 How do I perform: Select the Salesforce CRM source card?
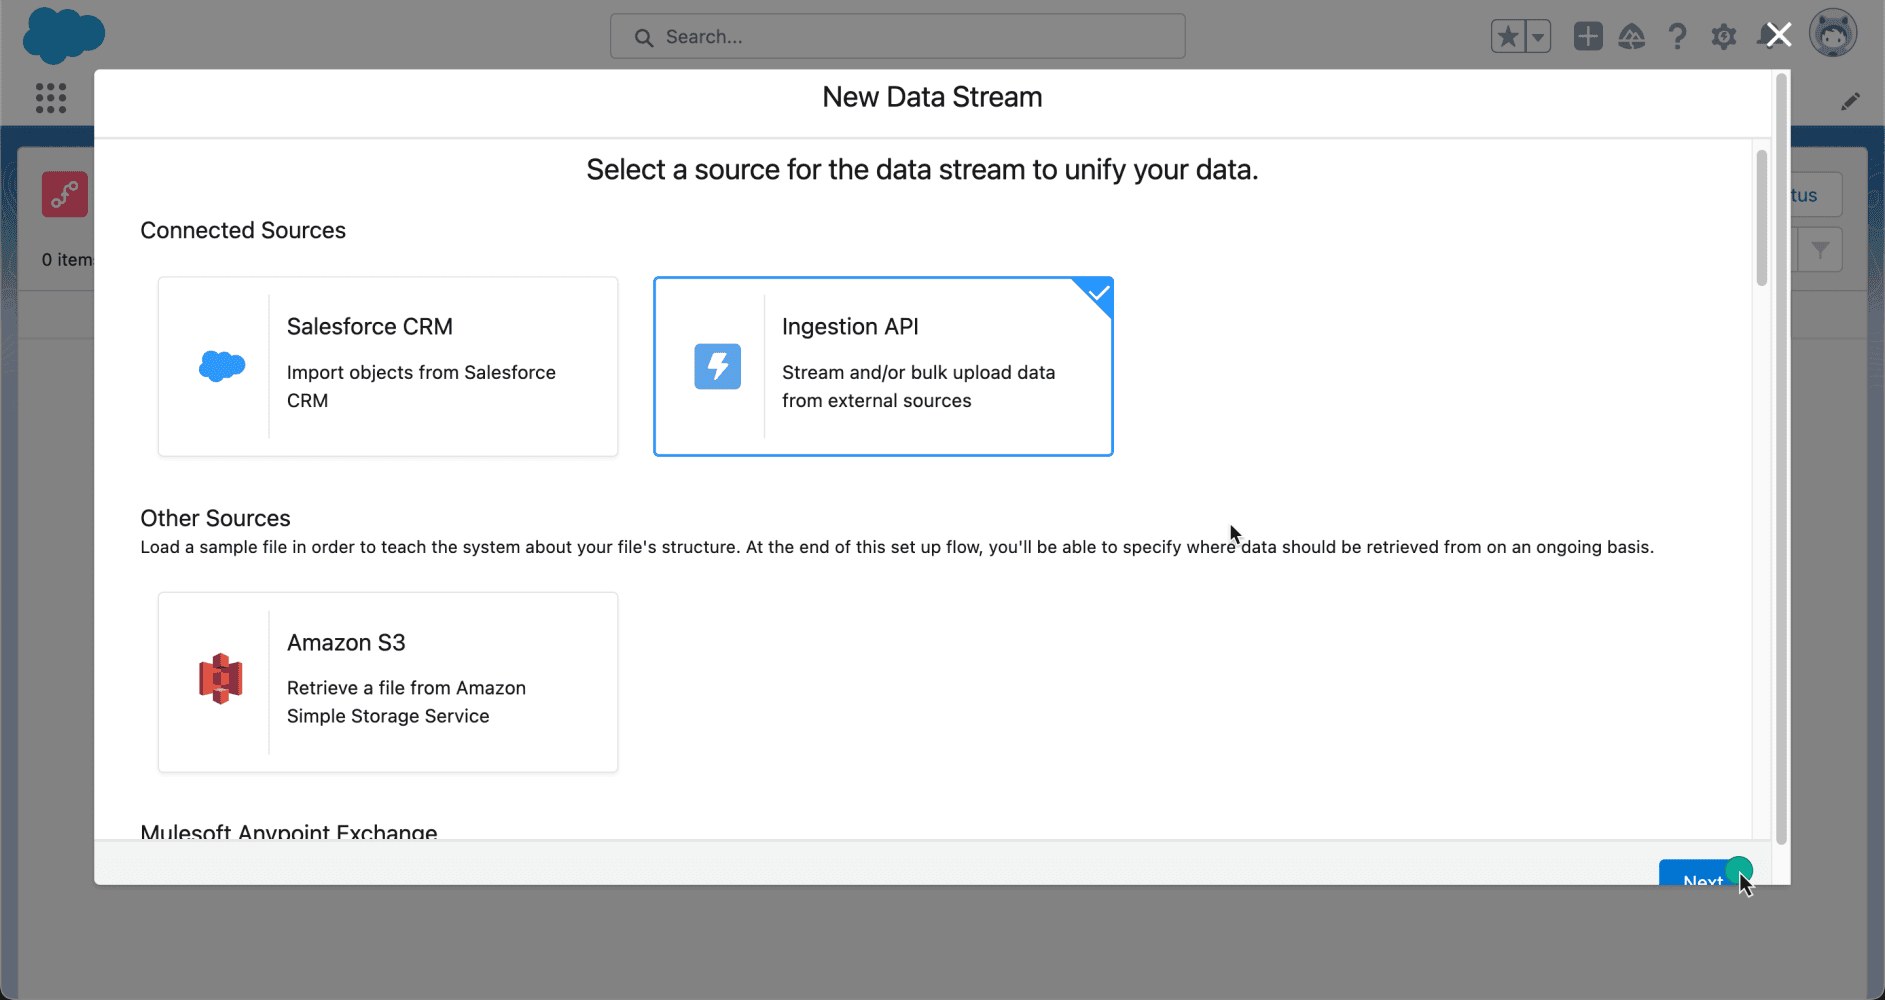[x=388, y=367]
